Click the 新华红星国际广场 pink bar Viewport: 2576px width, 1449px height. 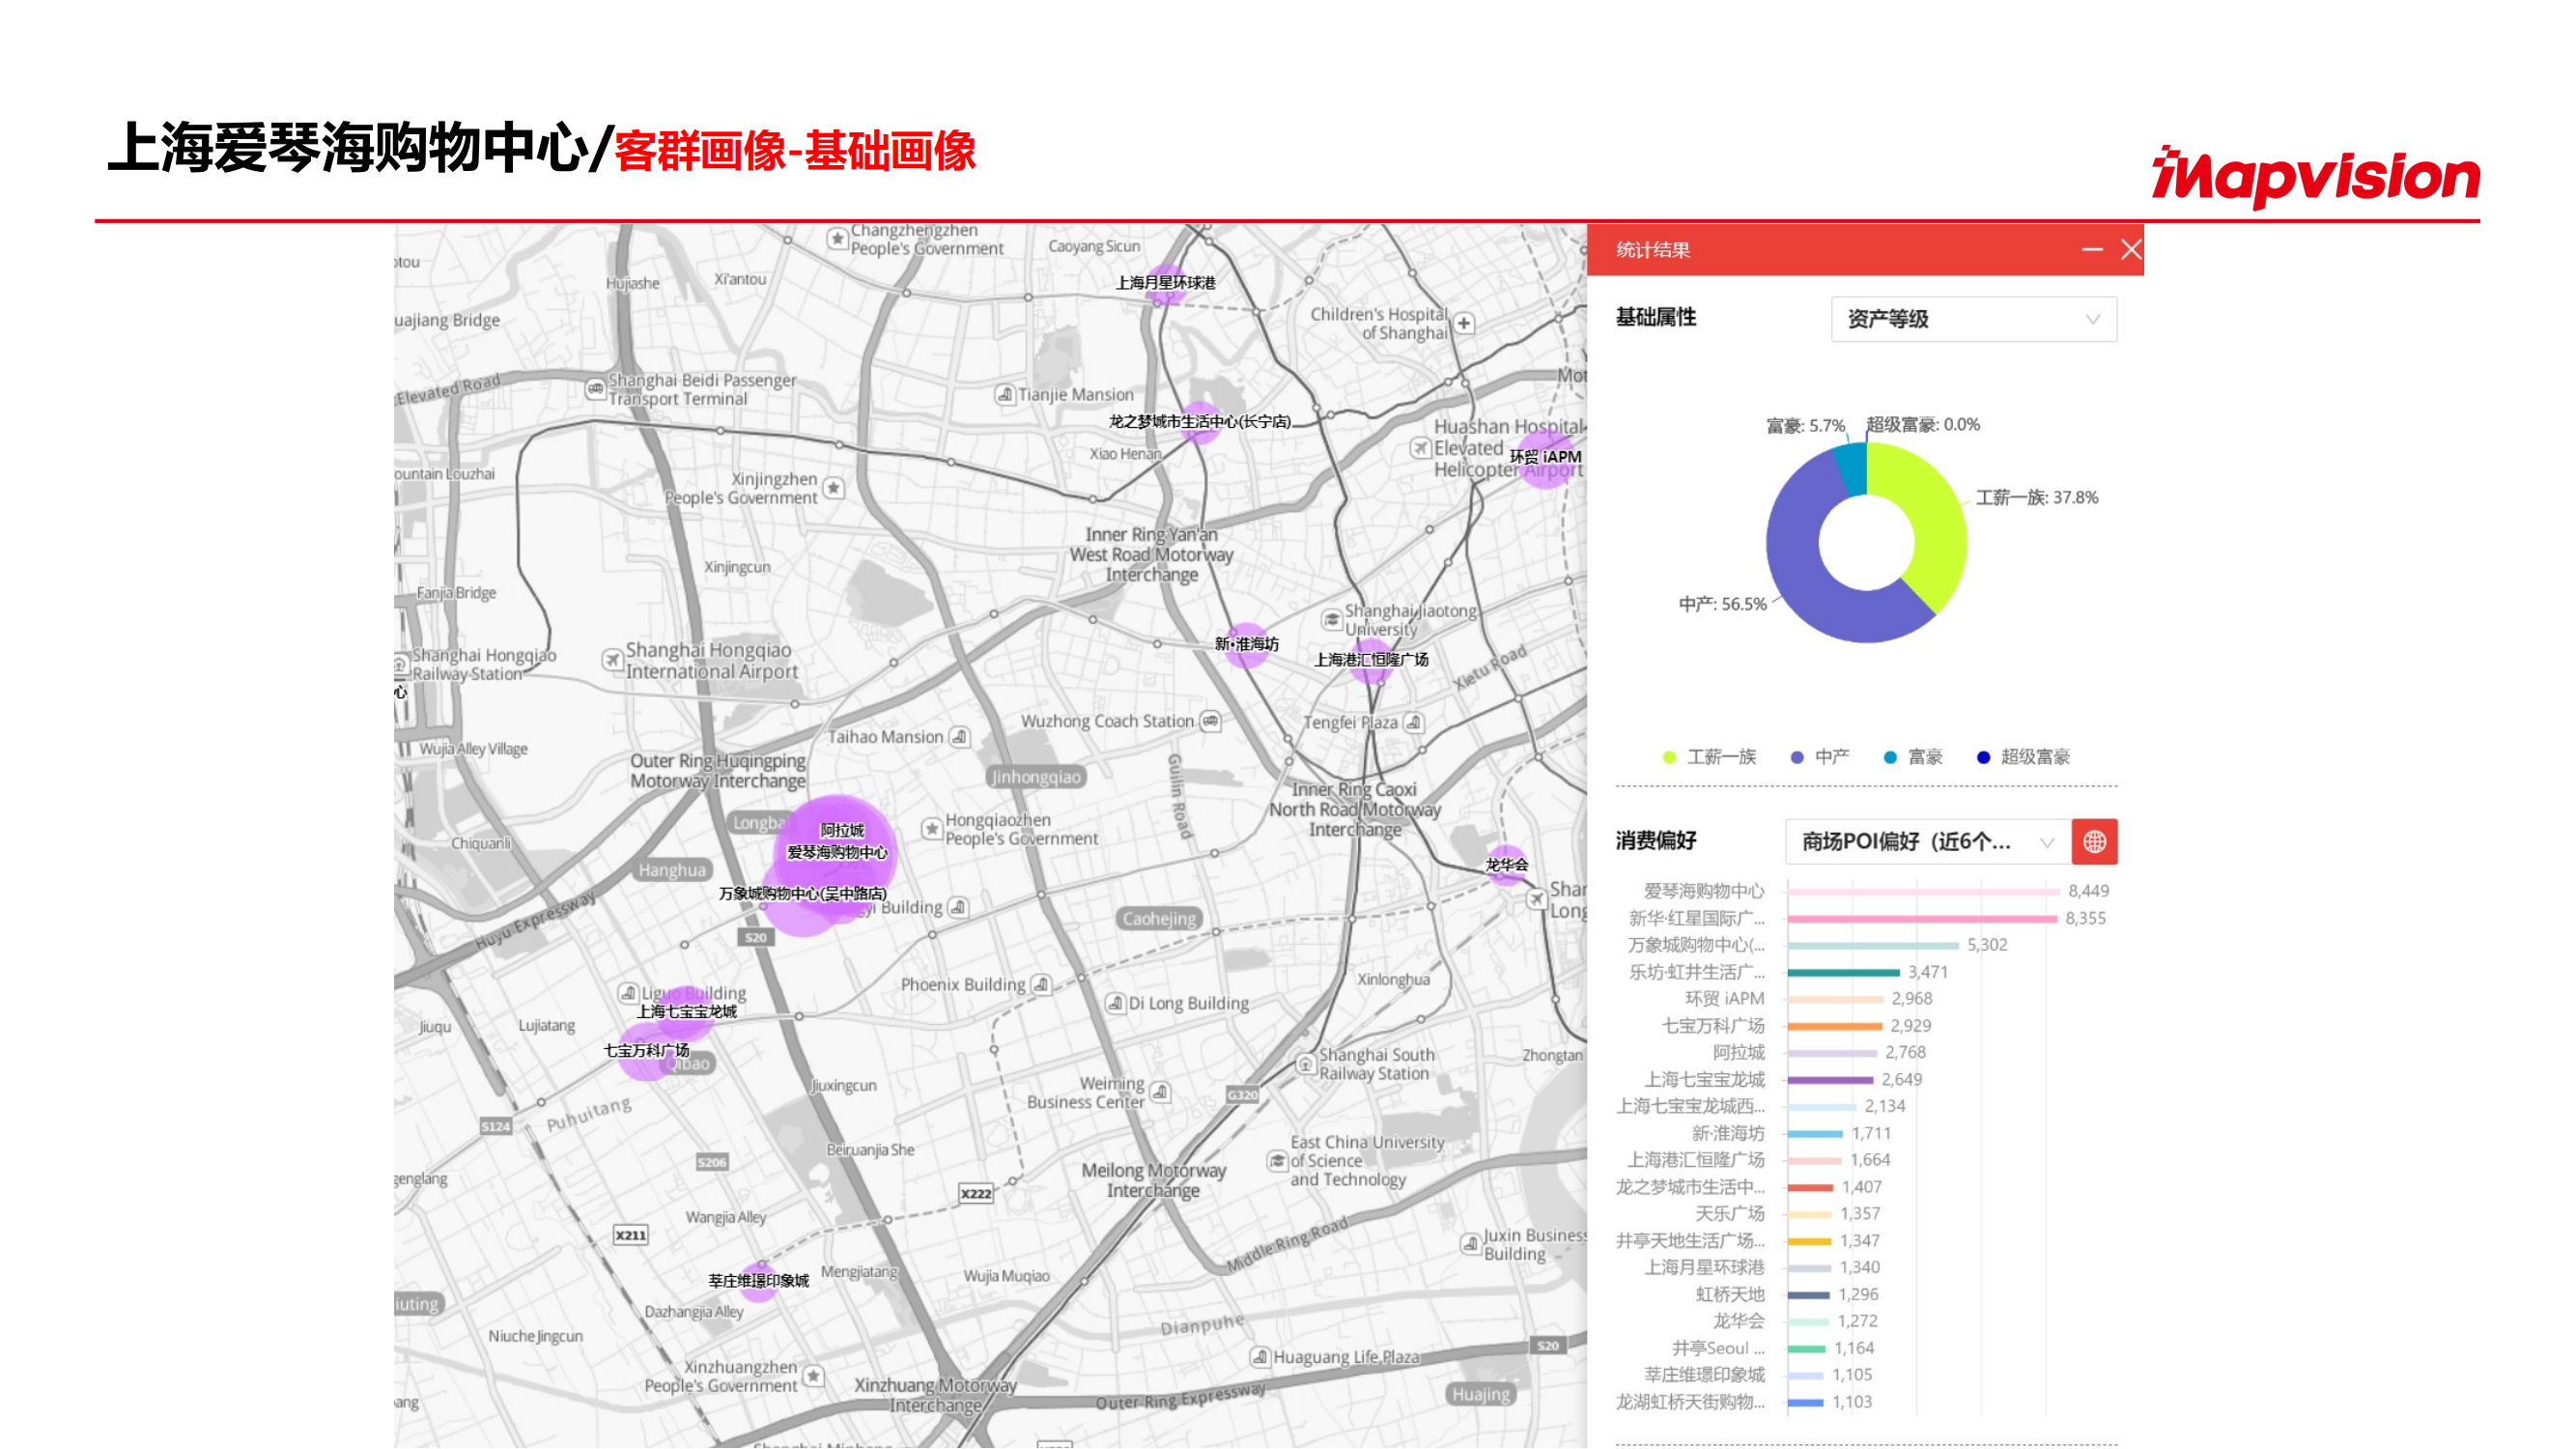pos(1921,918)
